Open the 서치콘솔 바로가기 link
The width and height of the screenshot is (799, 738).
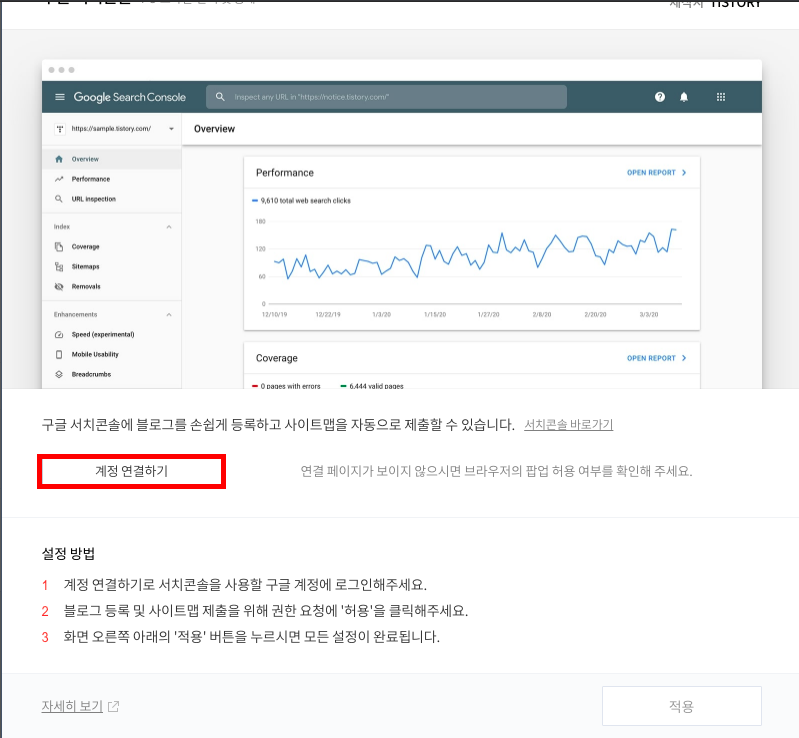coord(569,425)
